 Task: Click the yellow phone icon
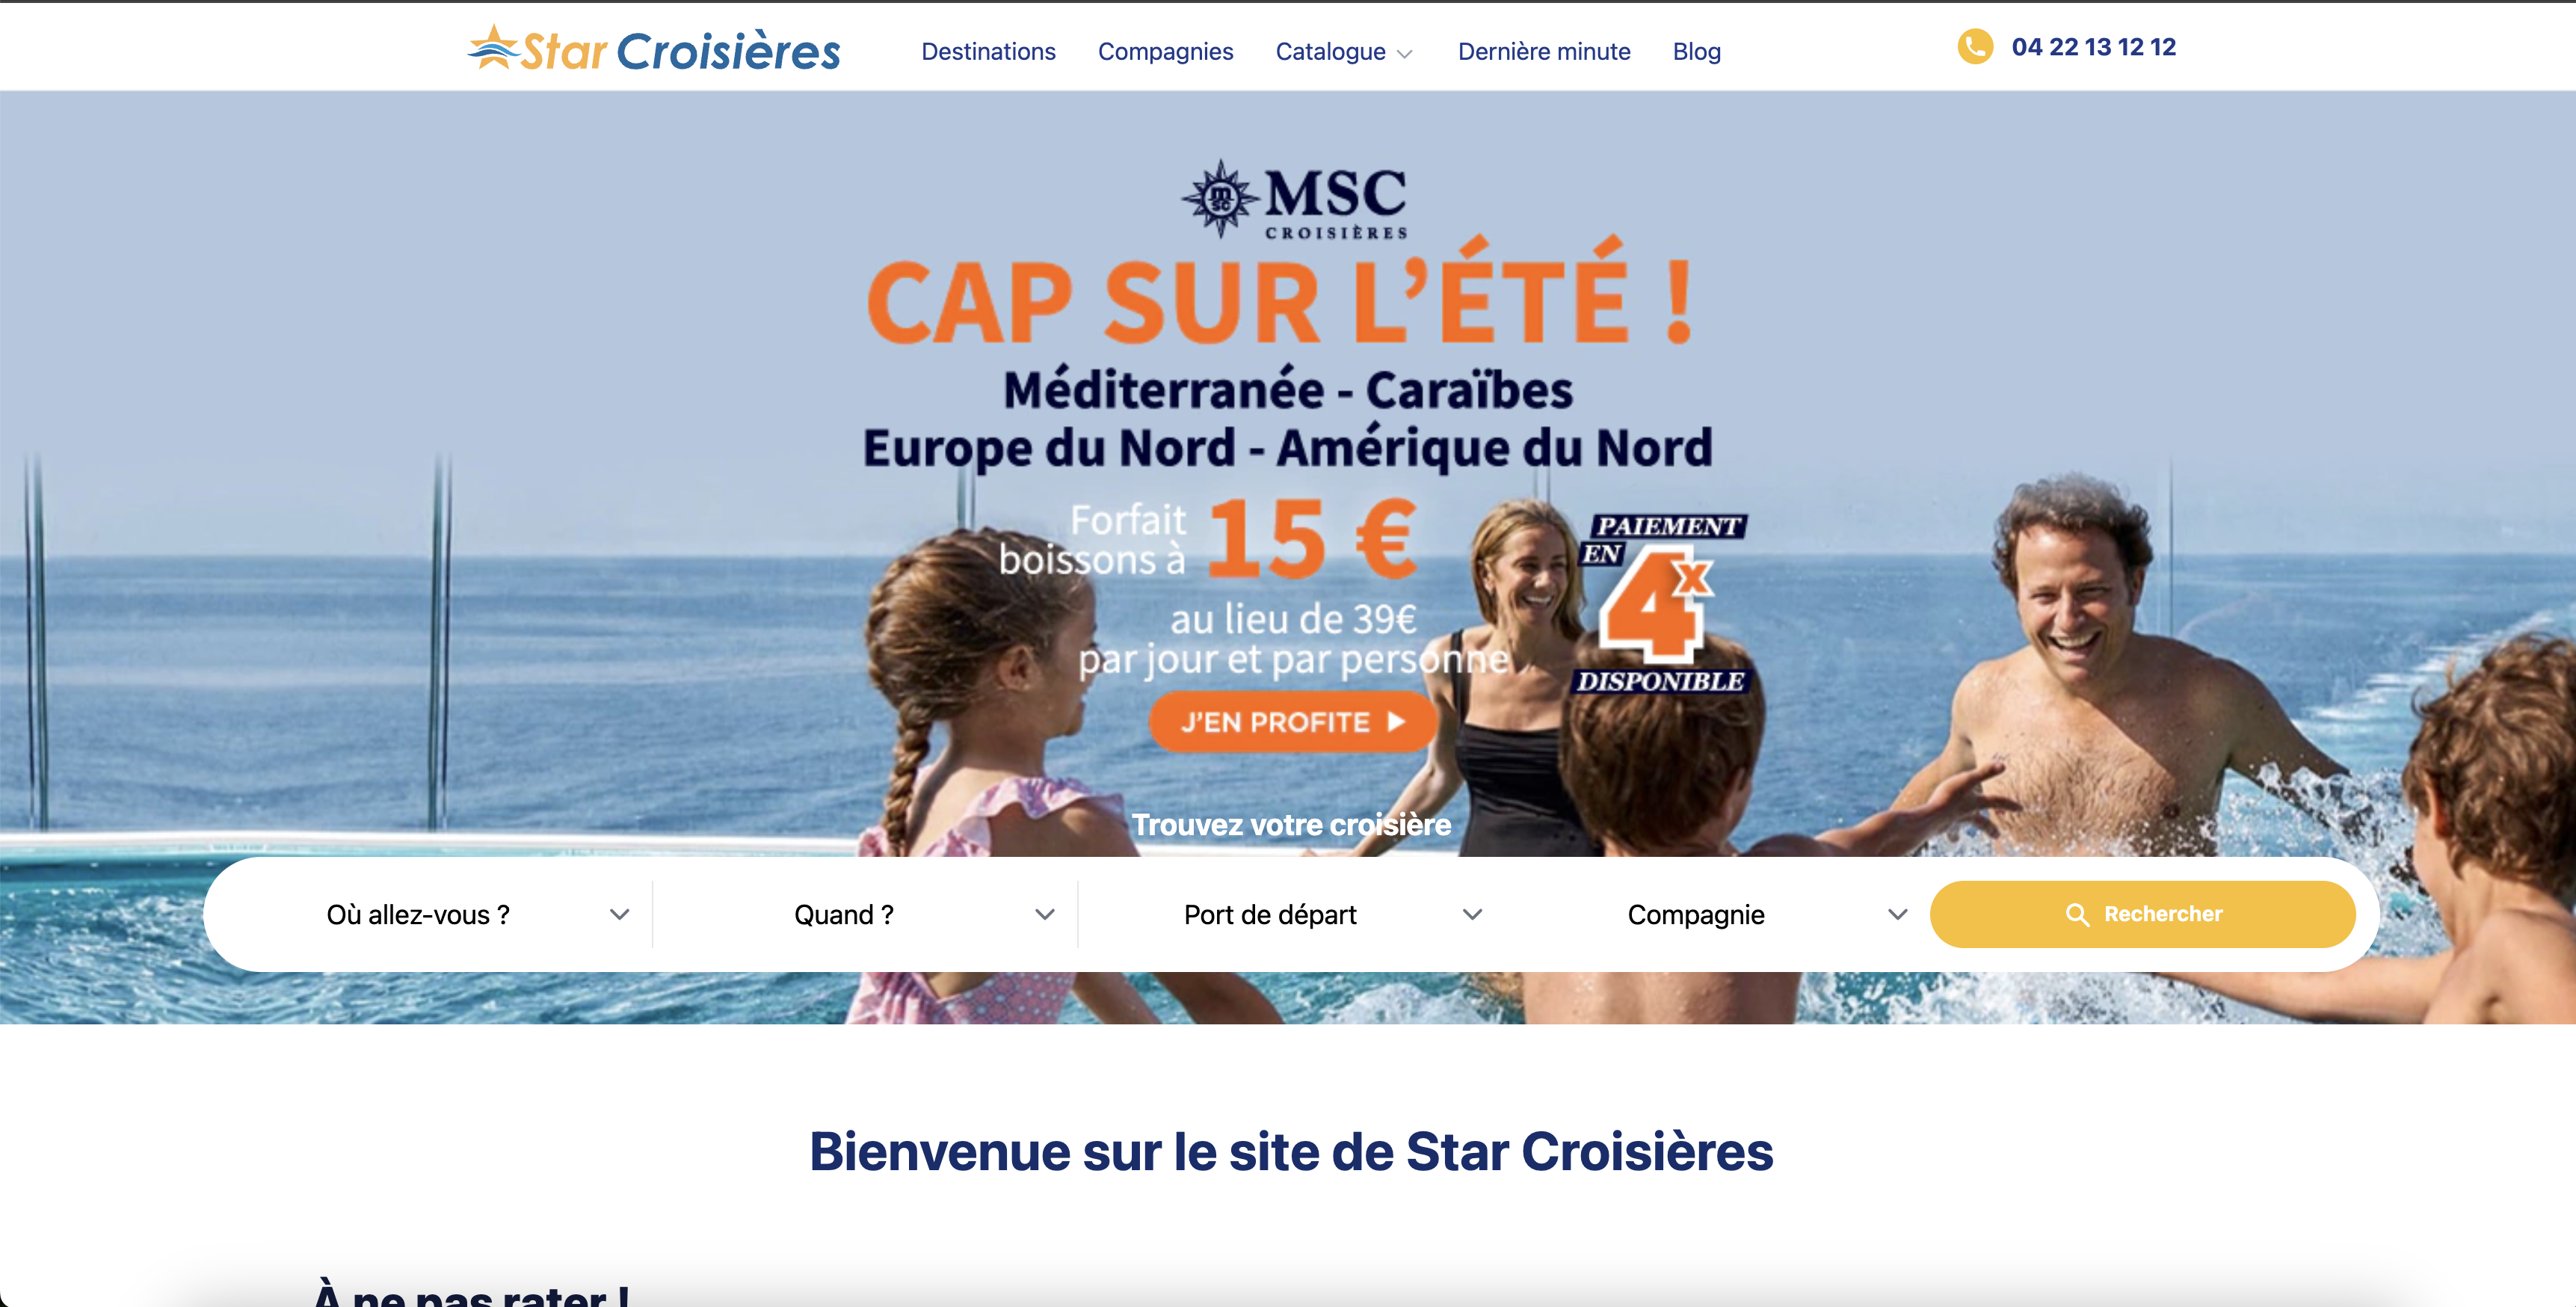coord(1975,47)
